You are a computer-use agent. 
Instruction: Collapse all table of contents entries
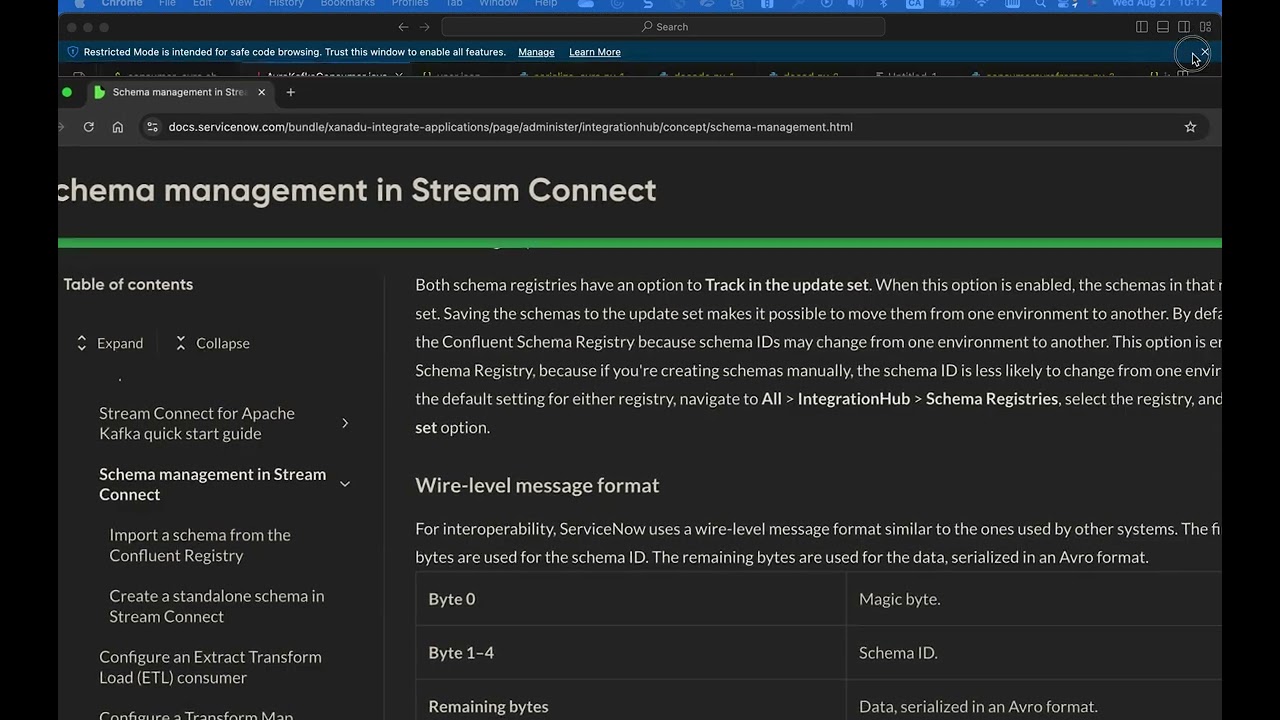[x=212, y=343]
